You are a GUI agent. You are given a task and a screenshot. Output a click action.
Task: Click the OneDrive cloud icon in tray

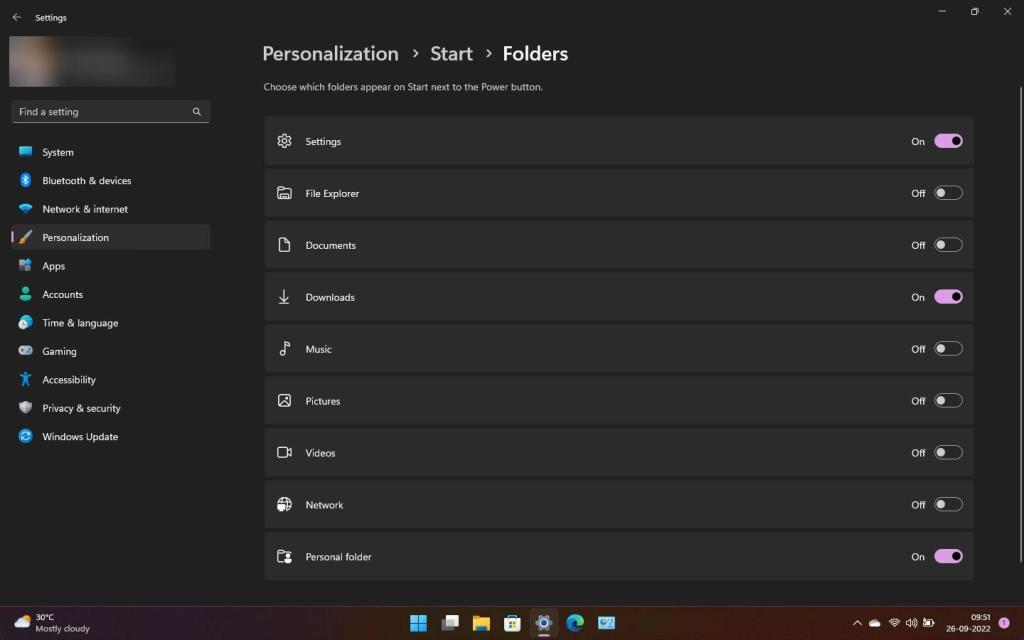(x=875, y=623)
